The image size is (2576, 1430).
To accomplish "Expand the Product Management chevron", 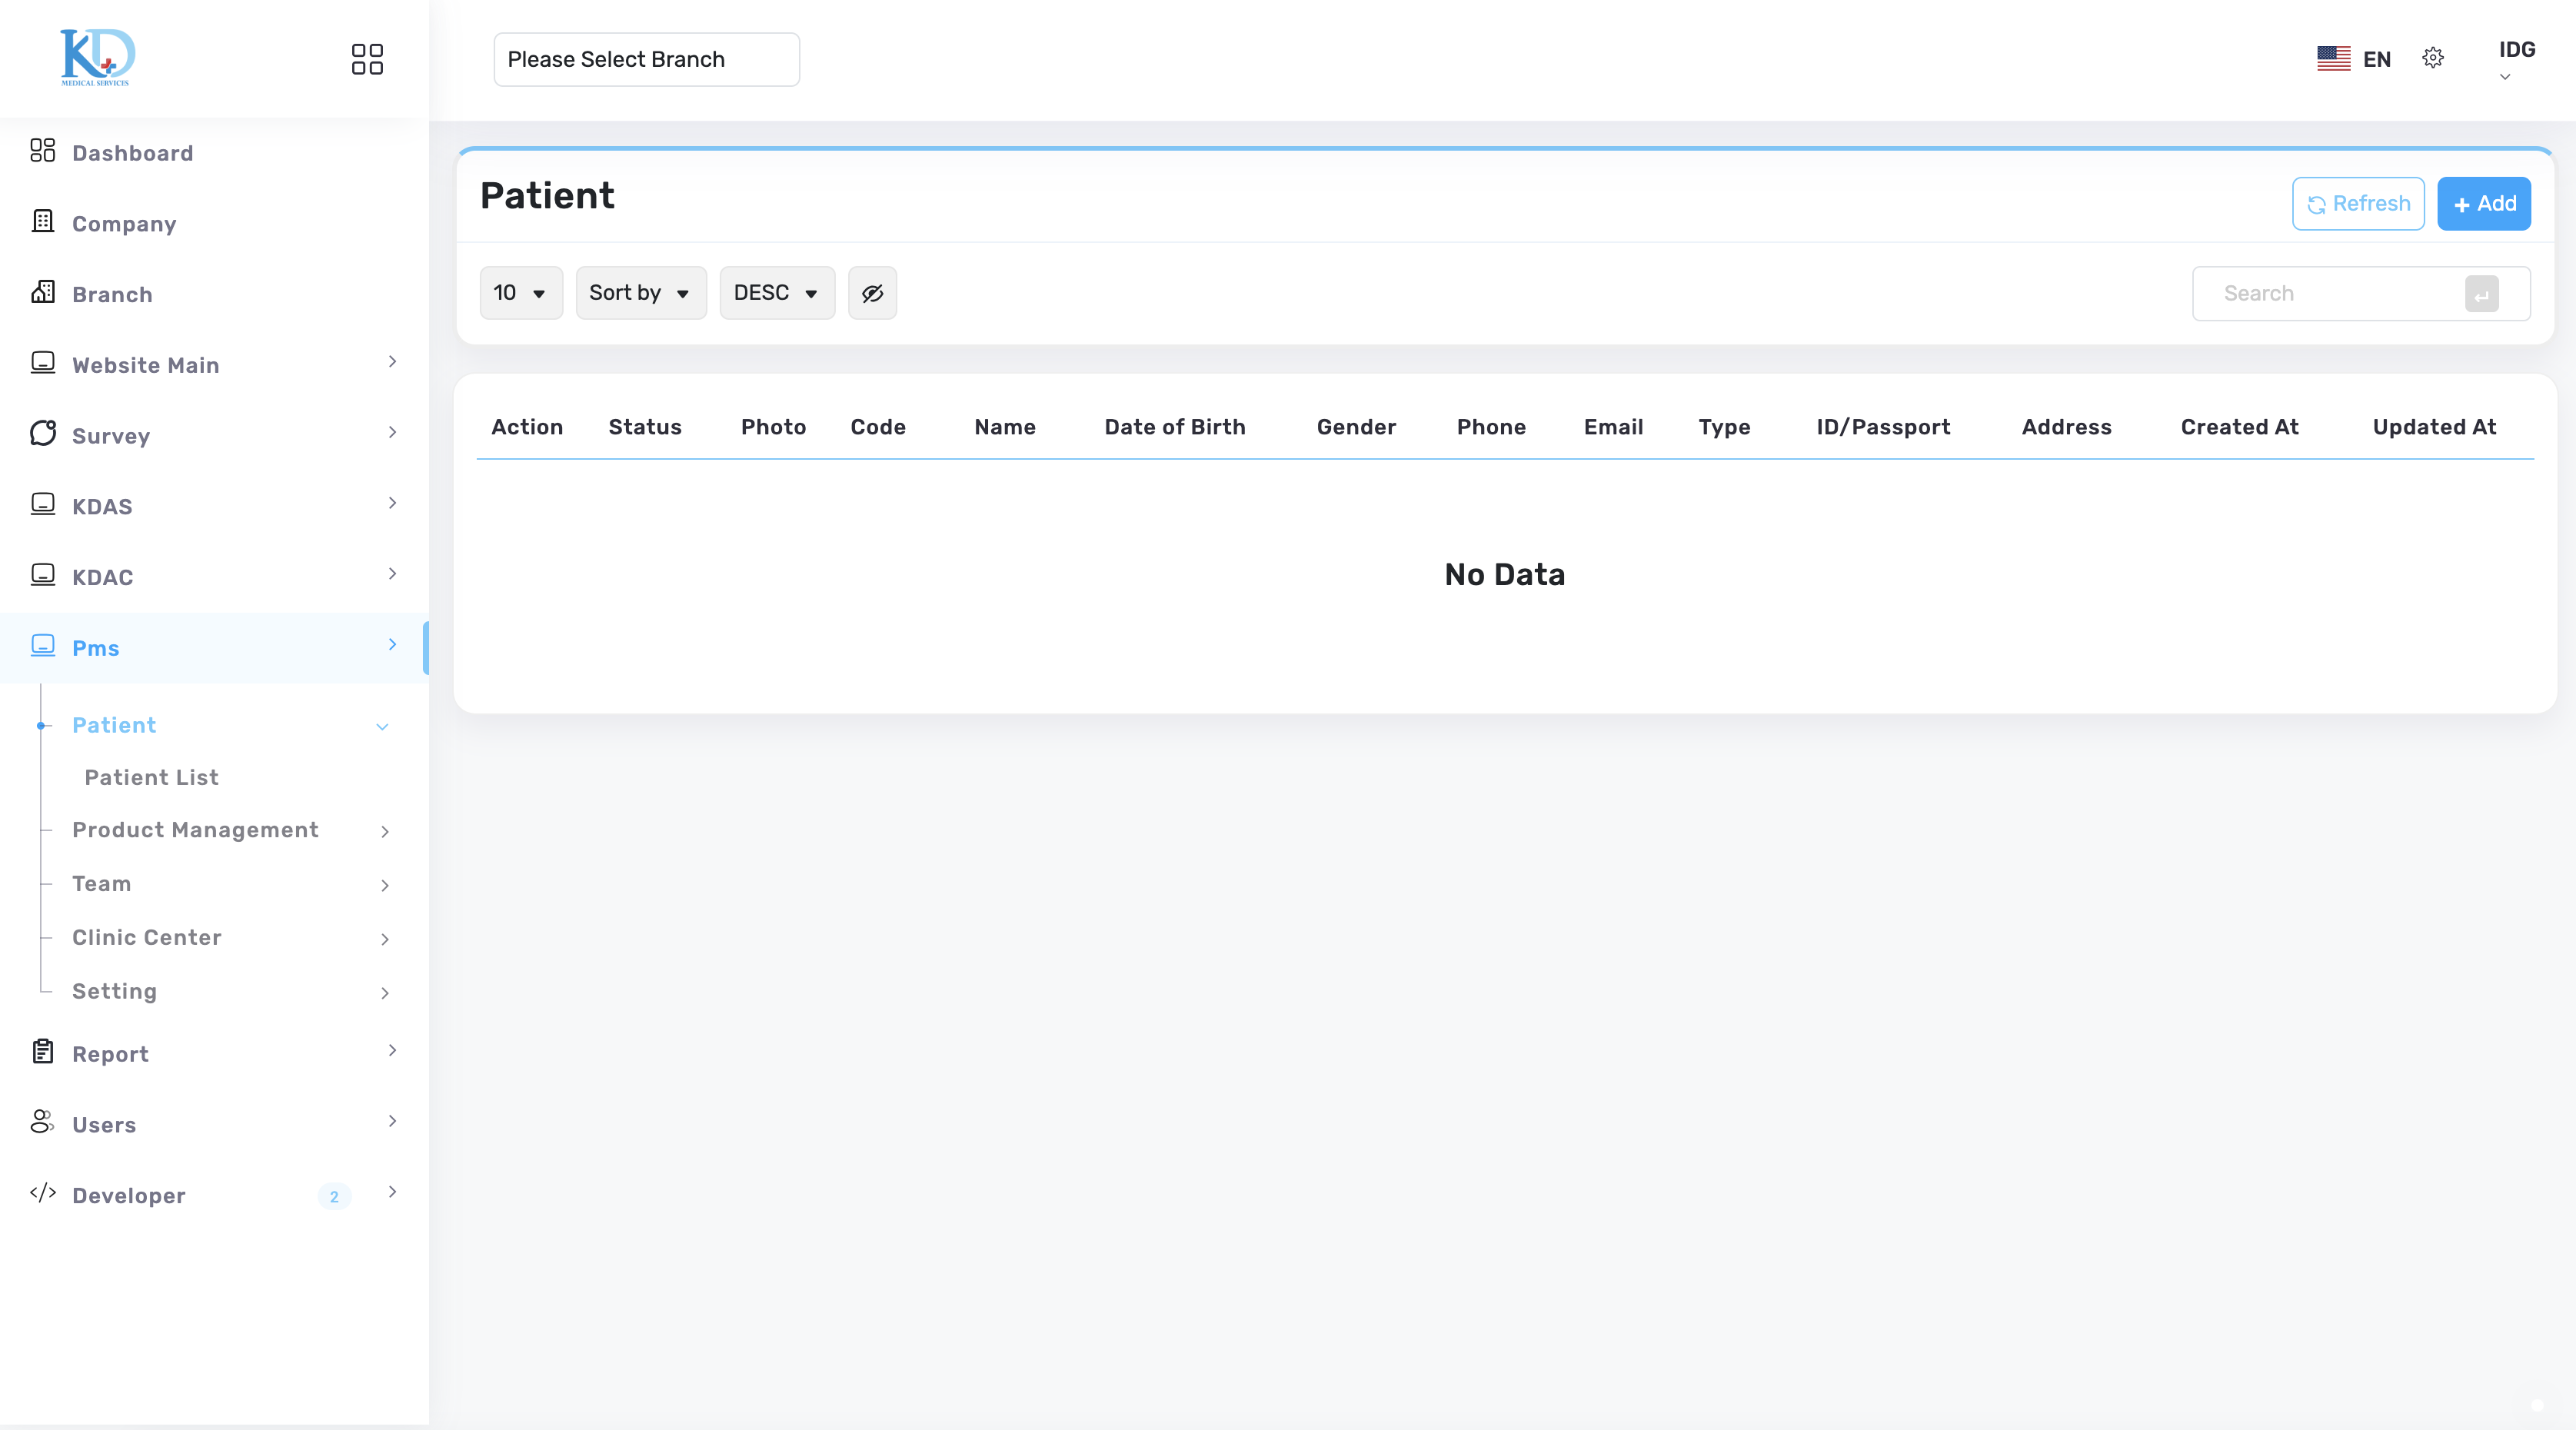I will pyautogui.click(x=385, y=832).
